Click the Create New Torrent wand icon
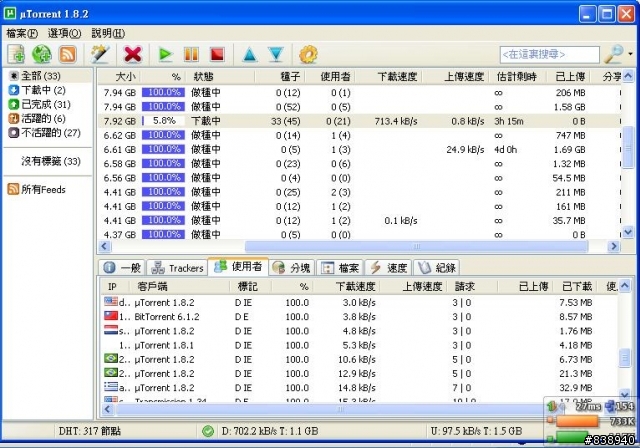This screenshot has width=640, height=448. (100, 54)
